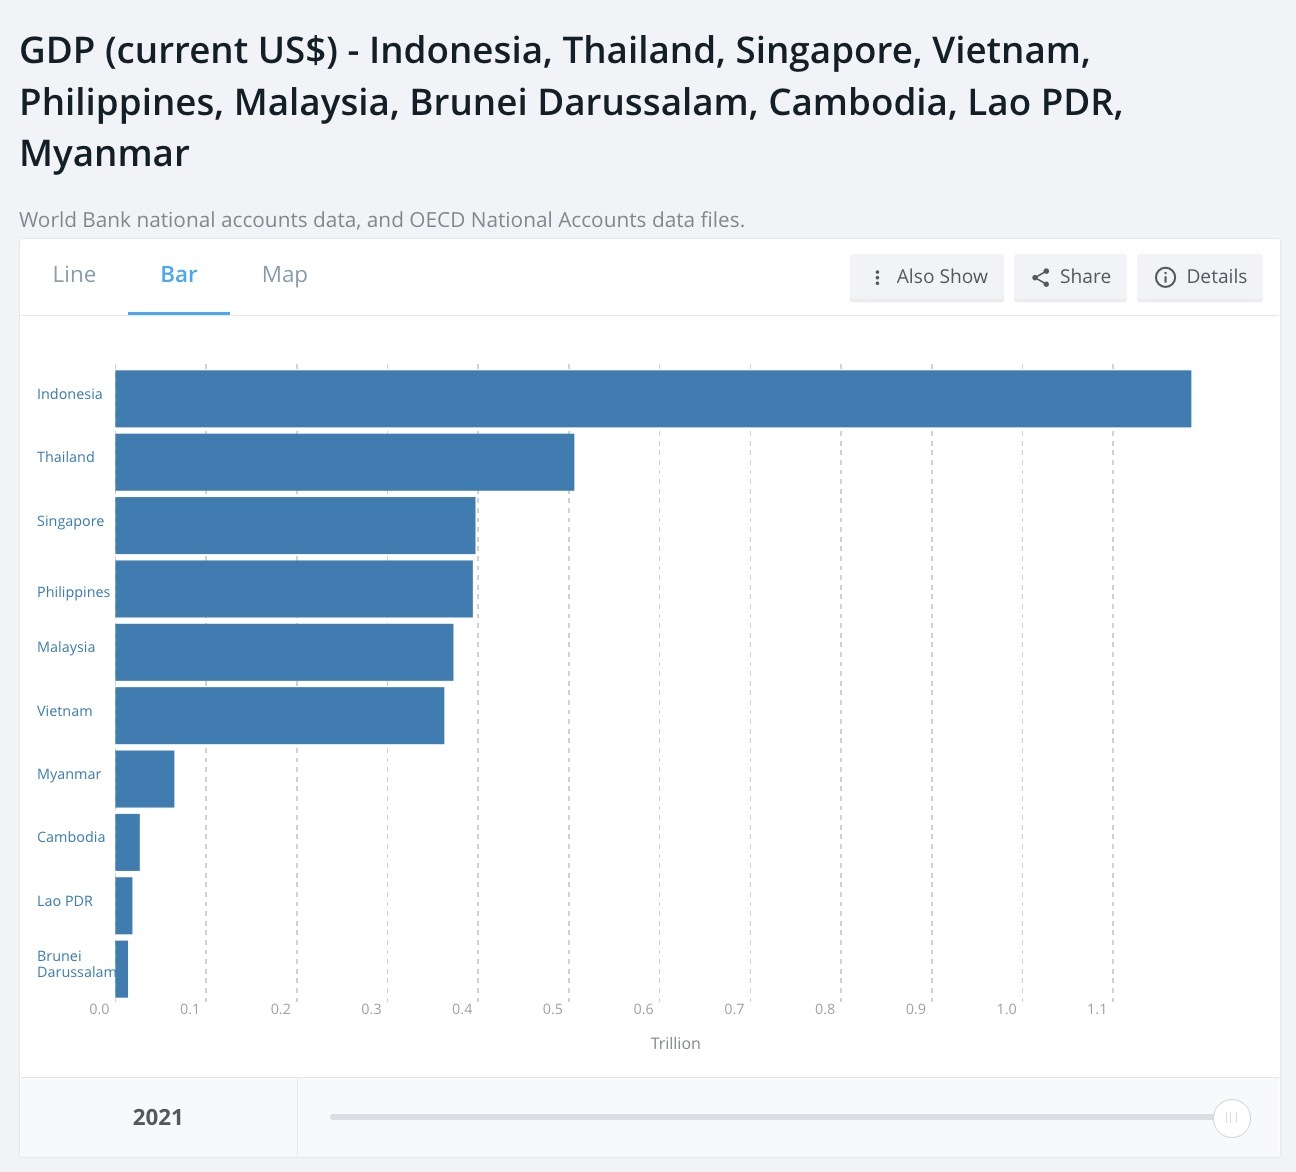Click the Details button
Viewport: 1296px width, 1172px height.
click(1200, 277)
